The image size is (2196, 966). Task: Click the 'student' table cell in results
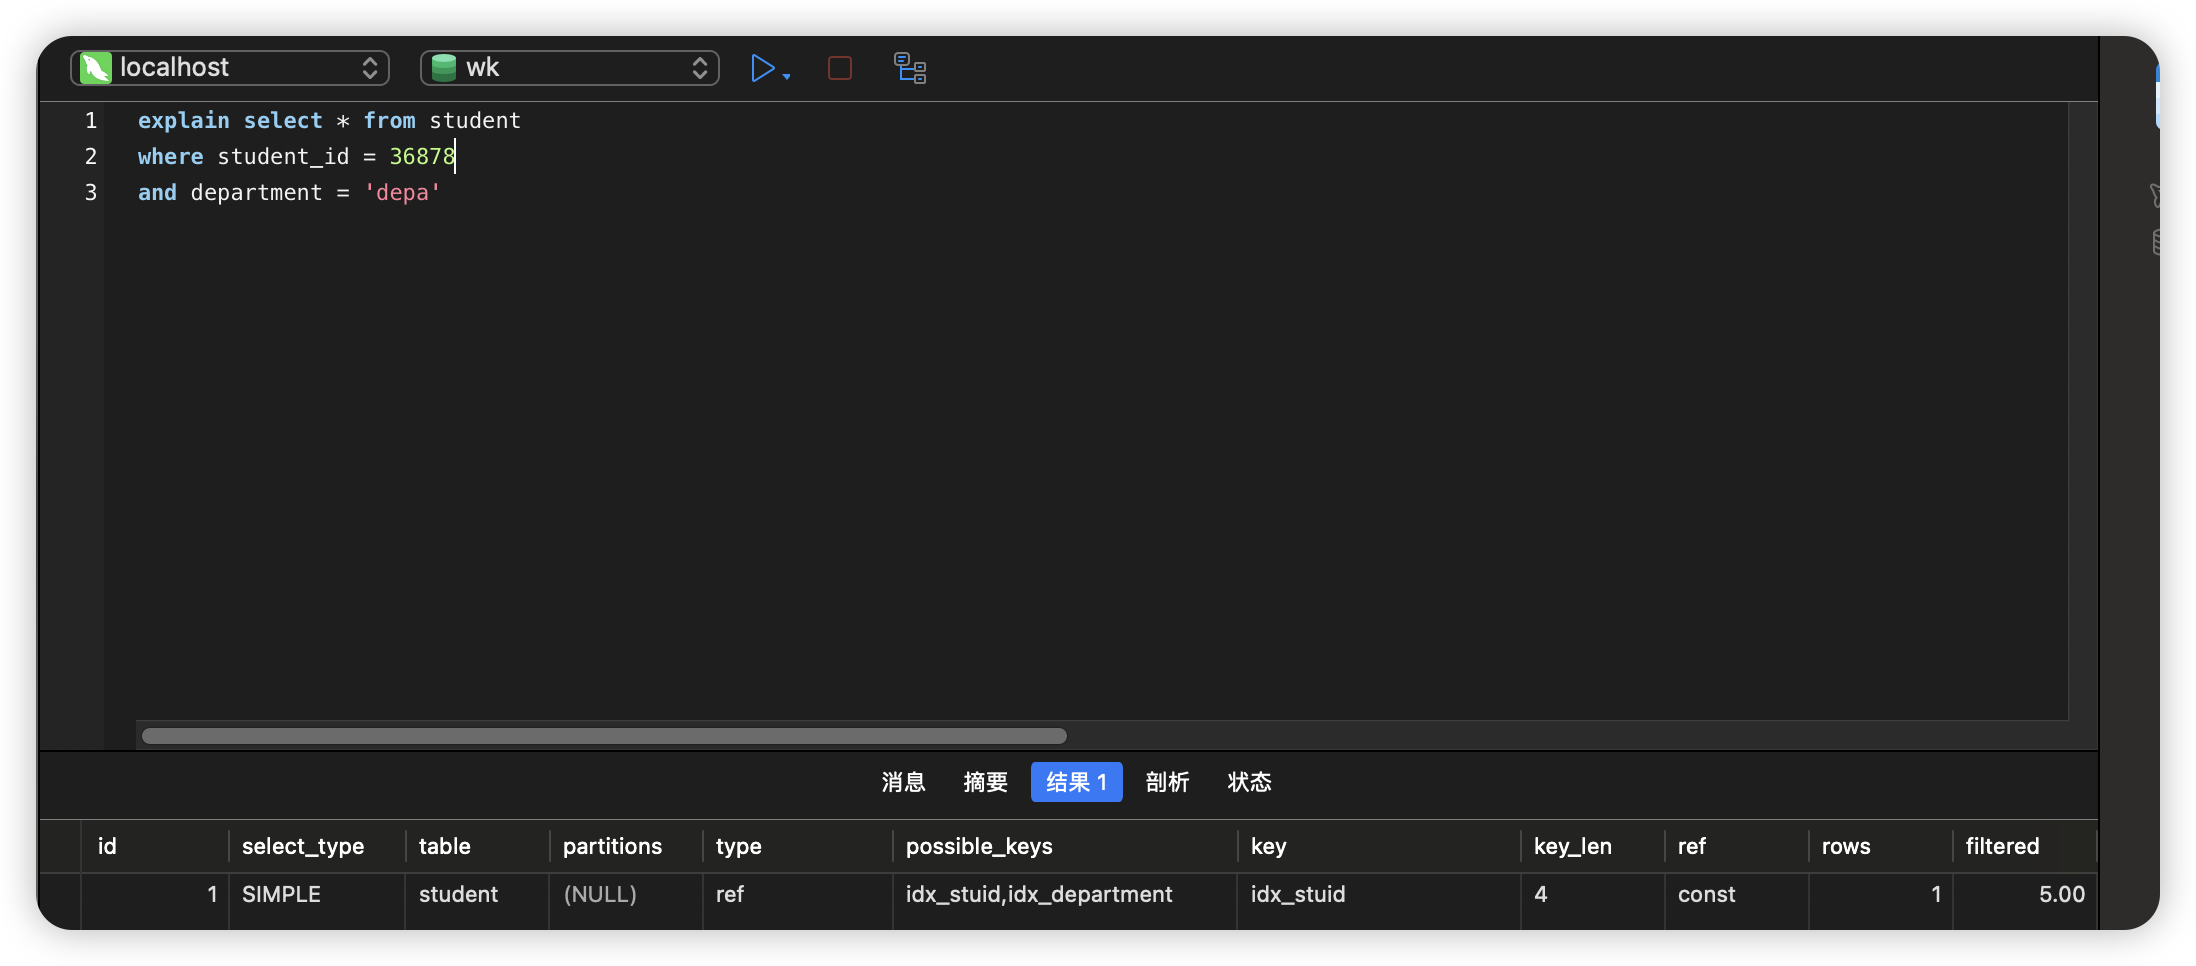pos(477,894)
